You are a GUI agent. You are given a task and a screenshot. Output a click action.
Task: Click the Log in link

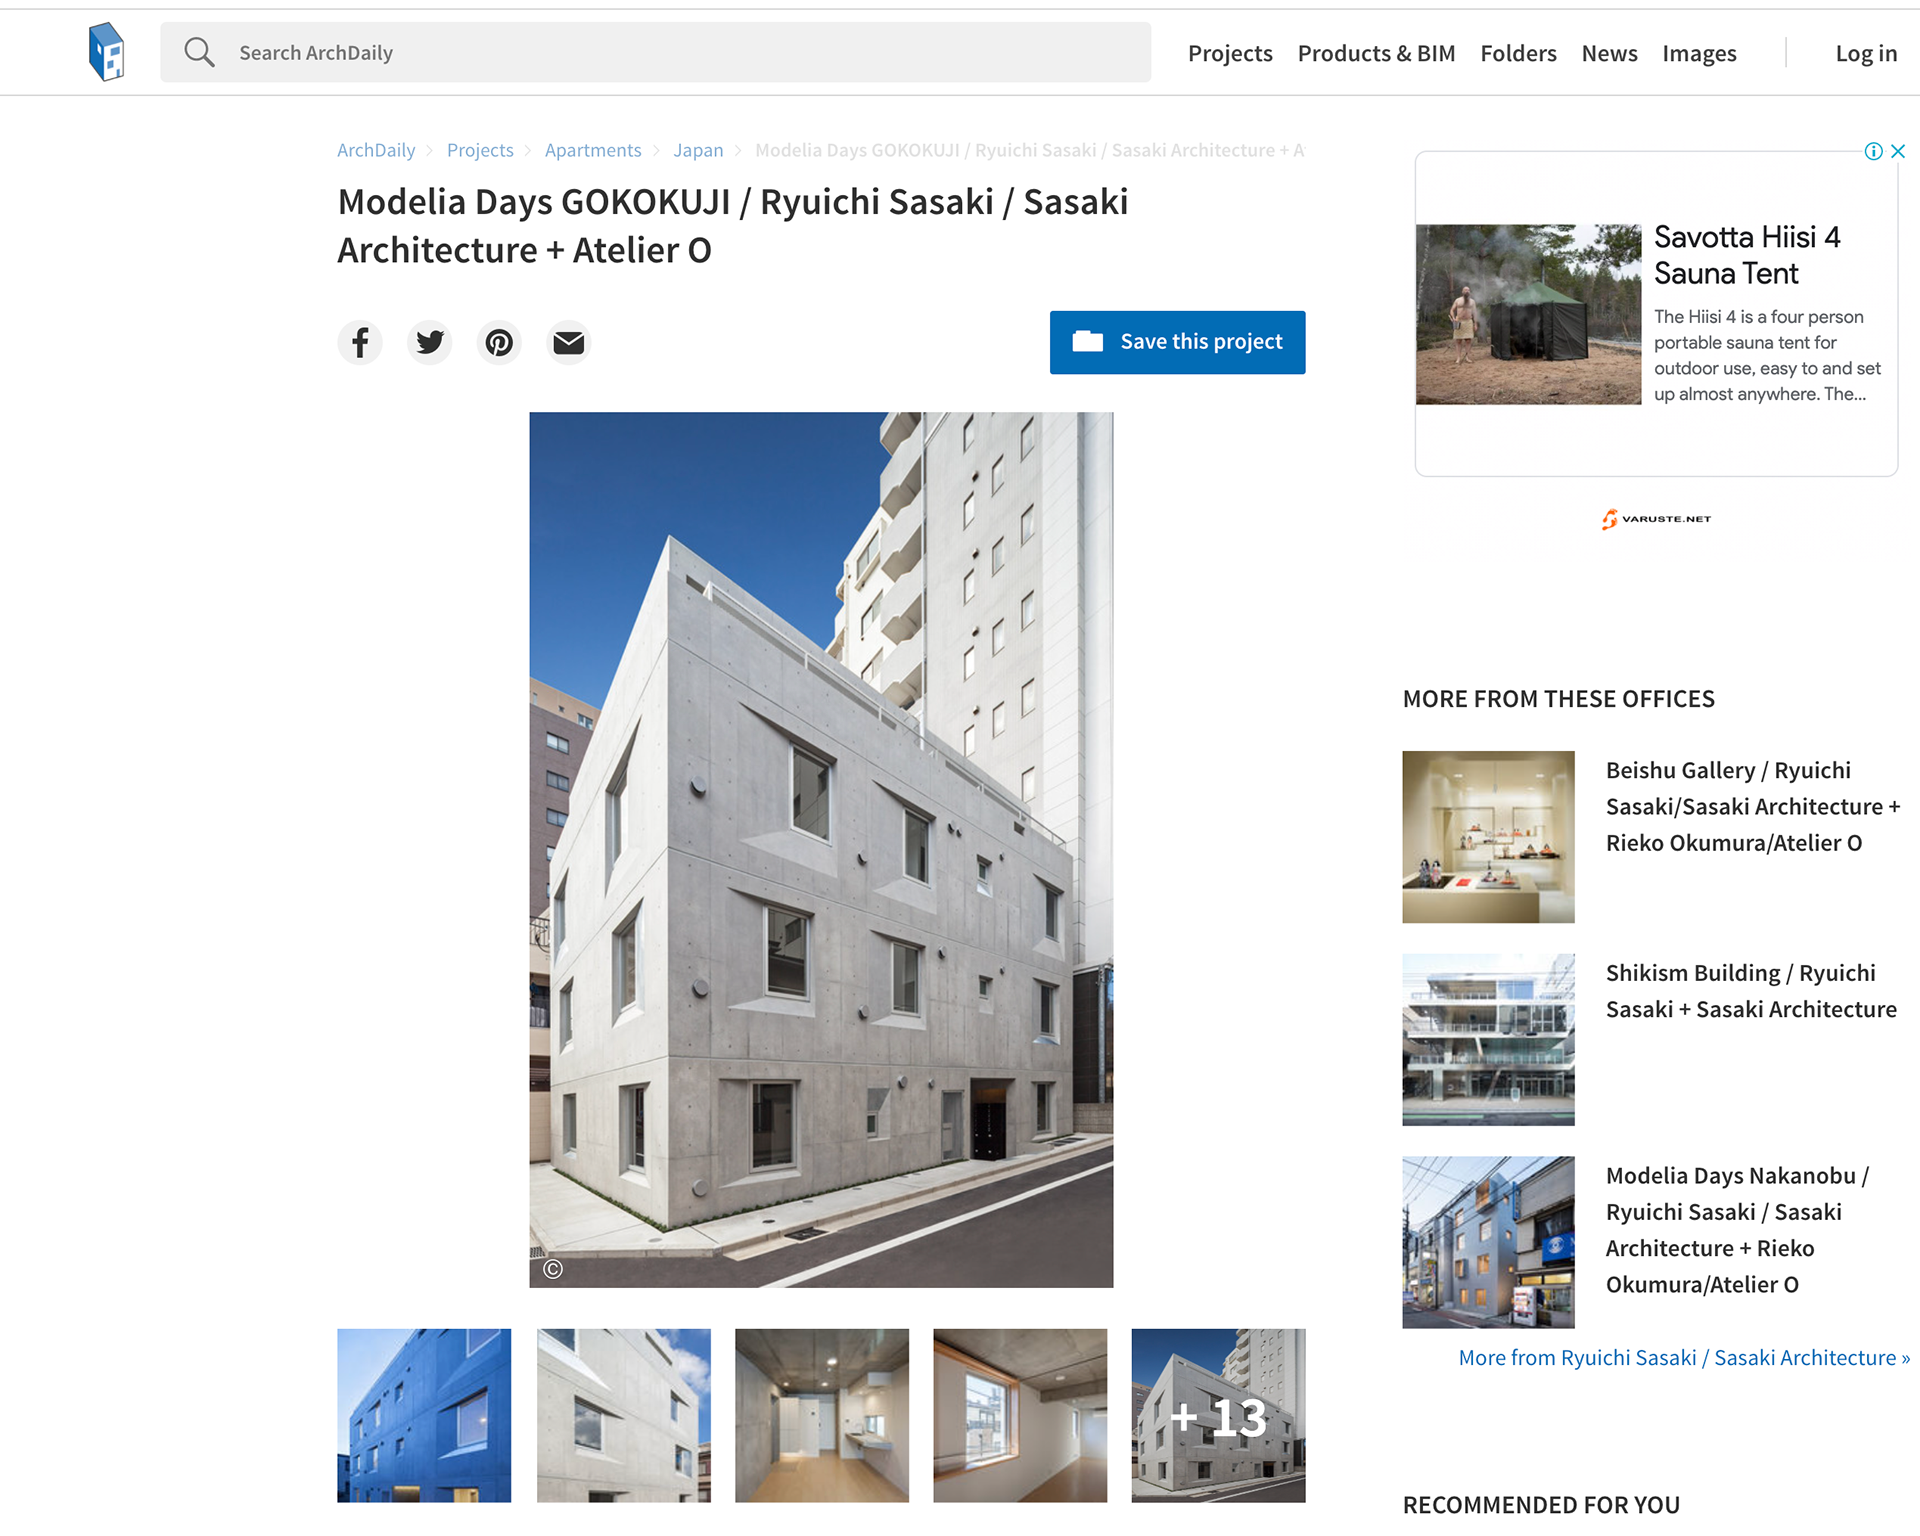click(1866, 53)
